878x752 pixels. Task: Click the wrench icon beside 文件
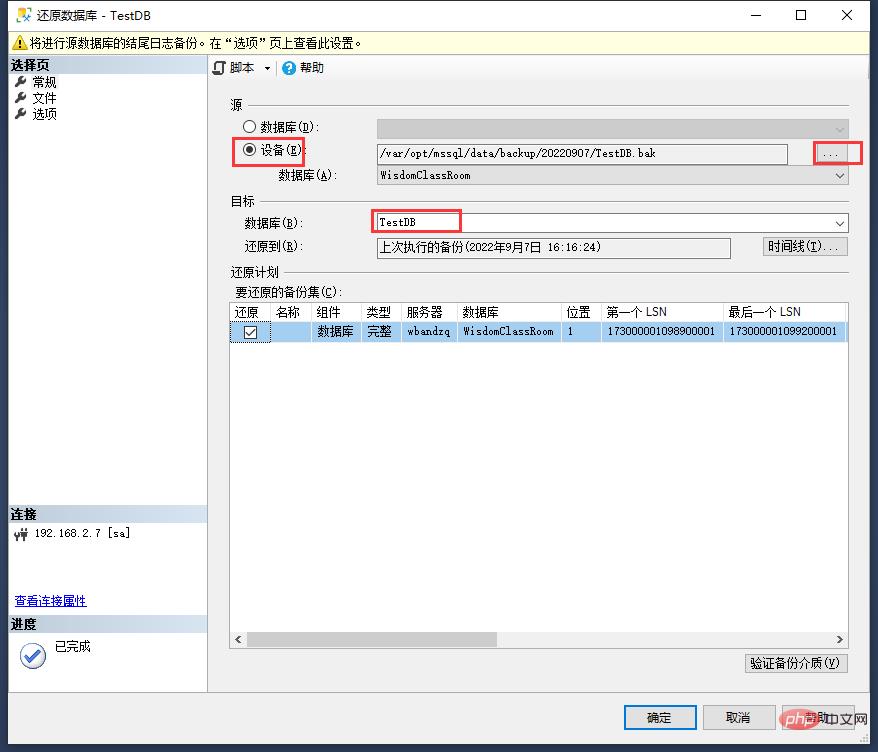(20, 98)
